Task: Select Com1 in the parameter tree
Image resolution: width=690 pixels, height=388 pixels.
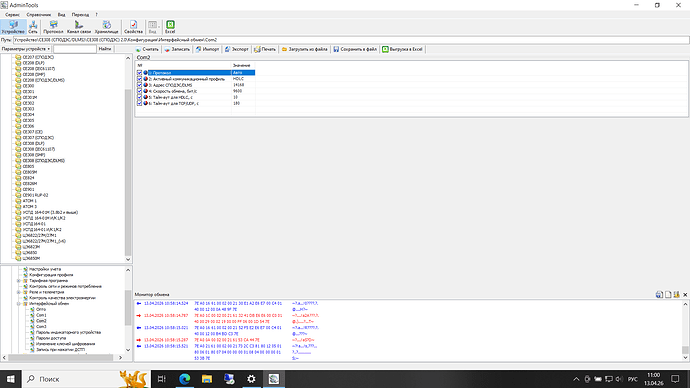Action: tap(41, 315)
